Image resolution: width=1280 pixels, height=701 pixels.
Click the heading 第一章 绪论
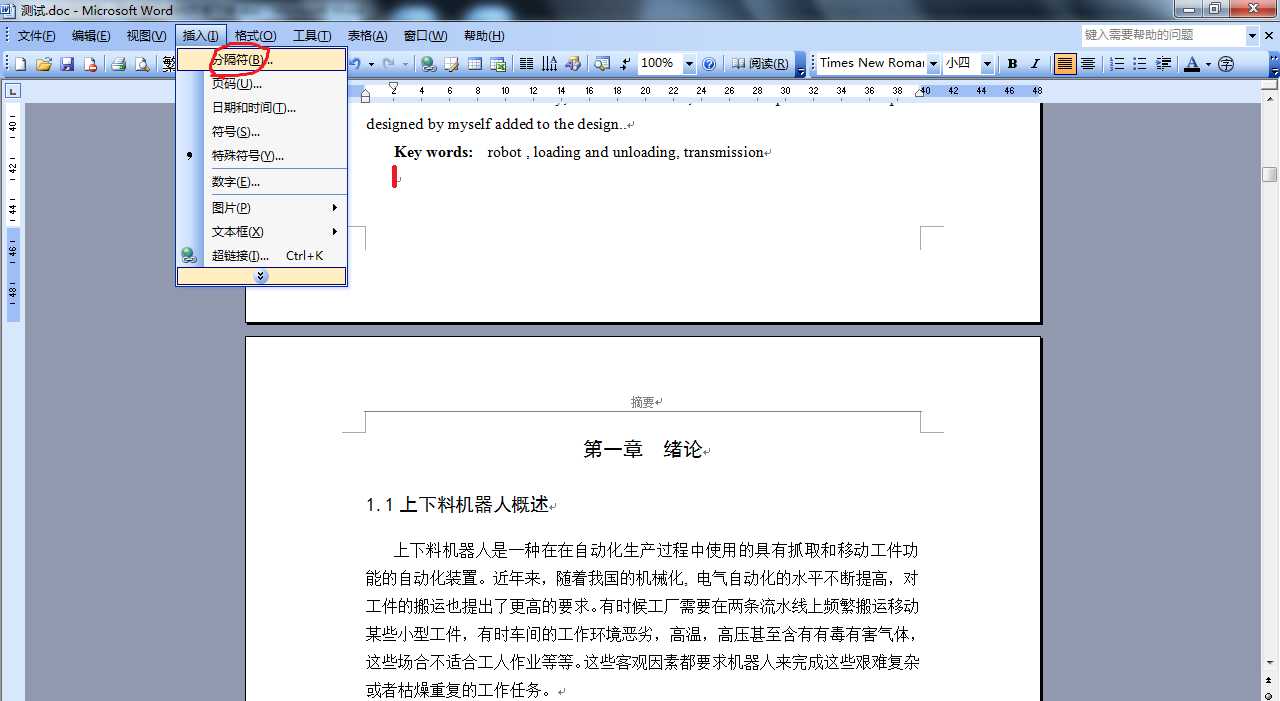(x=645, y=450)
